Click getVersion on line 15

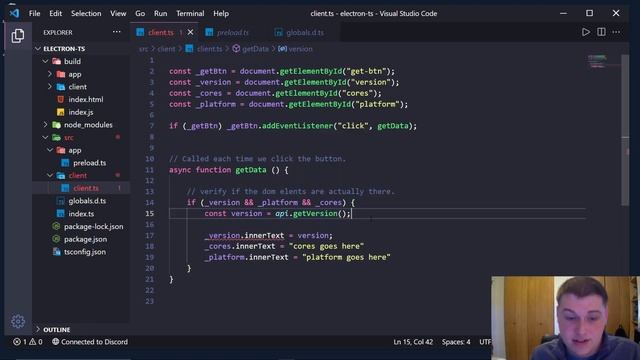tap(315, 213)
